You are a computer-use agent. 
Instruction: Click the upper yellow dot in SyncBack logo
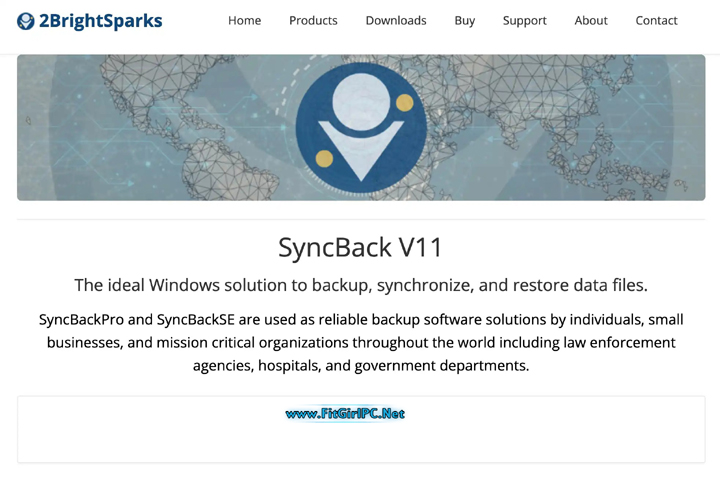[x=404, y=102]
